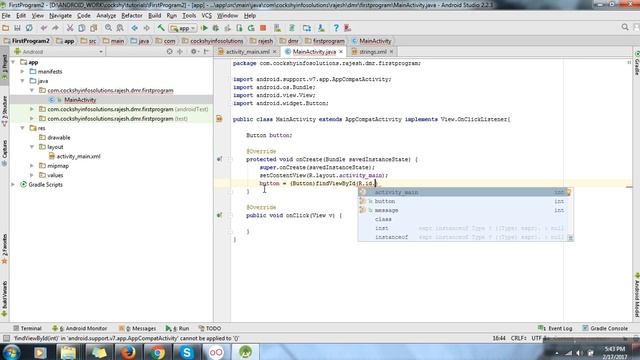The width and height of the screenshot is (640, 360).
Task: Open the app run configuration dropdown
Action: click(x=183, y=28)
